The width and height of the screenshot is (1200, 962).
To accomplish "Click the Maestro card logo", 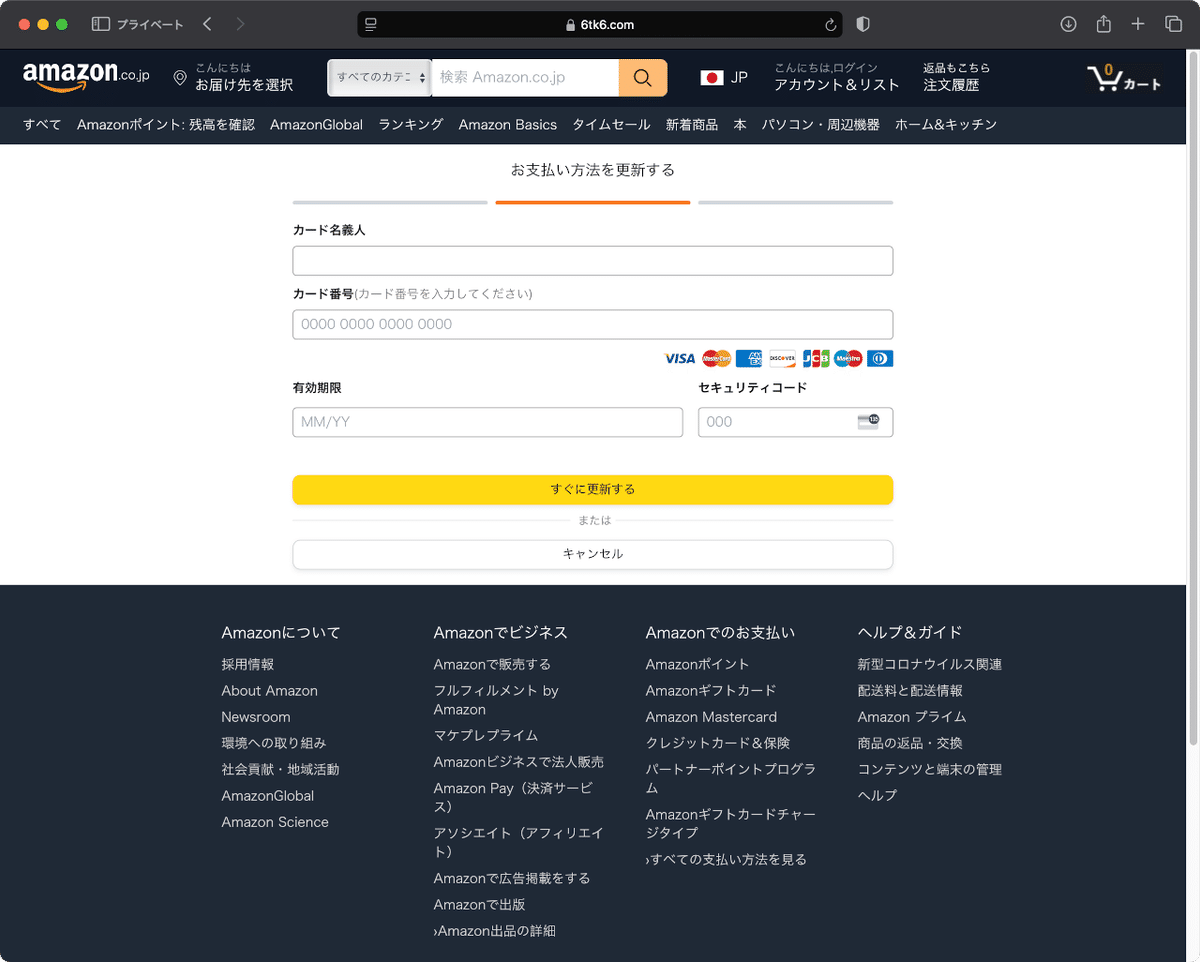I will coord(848,358).
